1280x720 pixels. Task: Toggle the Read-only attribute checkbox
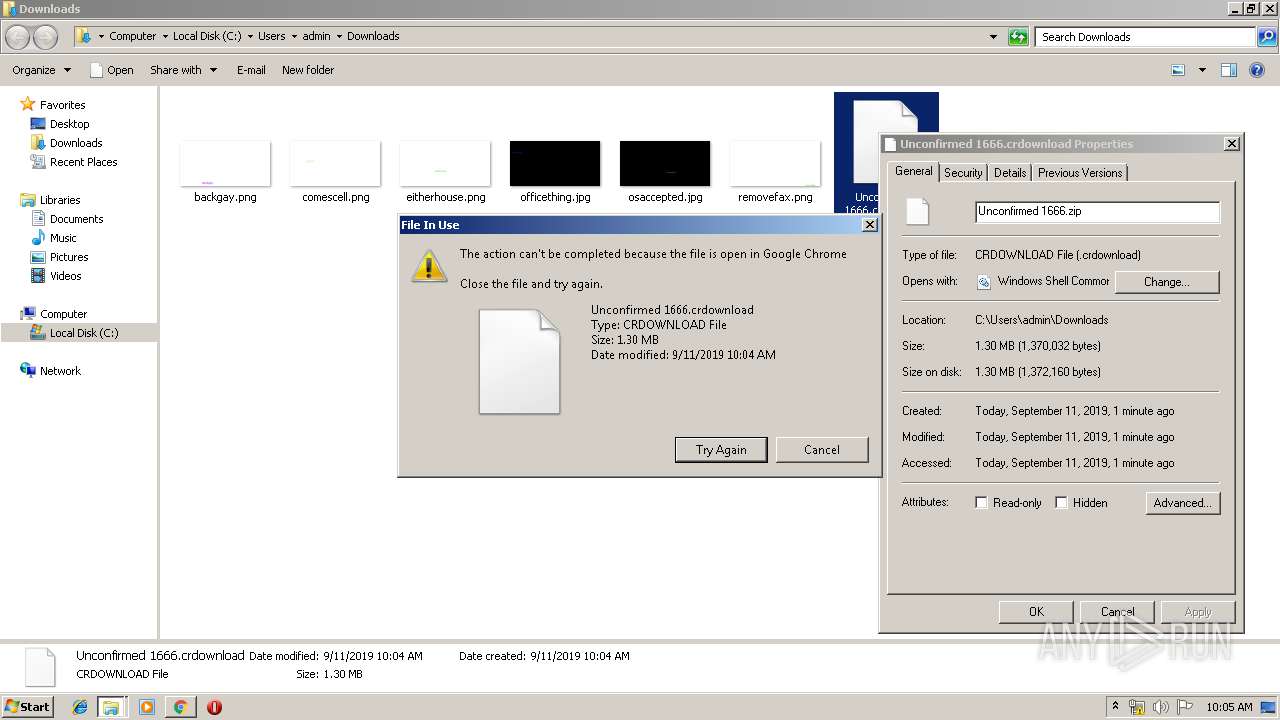click(x=981, y=503)
